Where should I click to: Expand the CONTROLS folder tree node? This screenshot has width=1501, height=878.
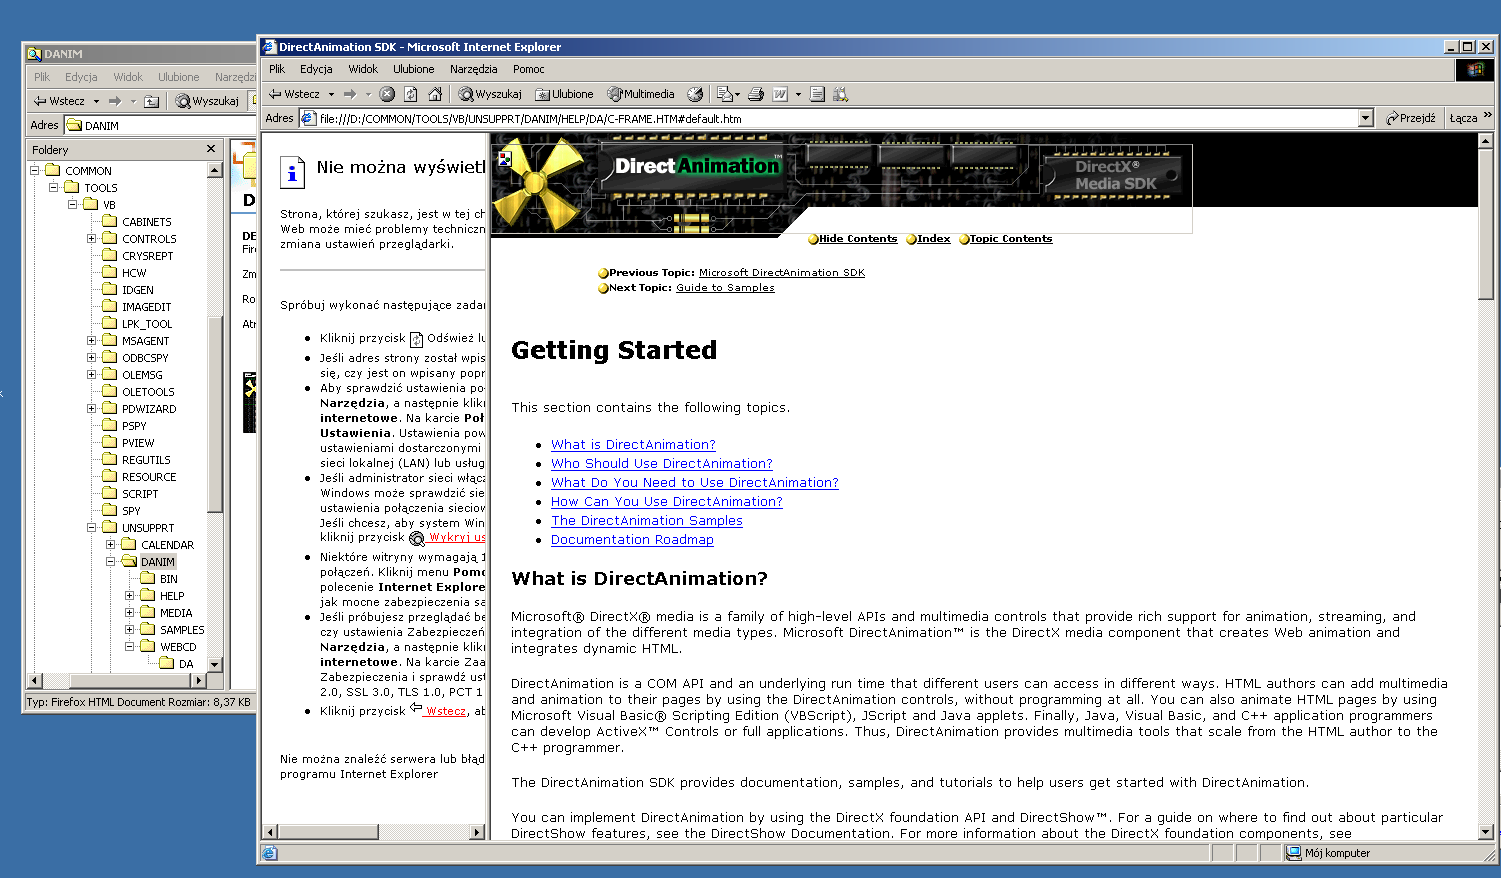click(92, 239)
